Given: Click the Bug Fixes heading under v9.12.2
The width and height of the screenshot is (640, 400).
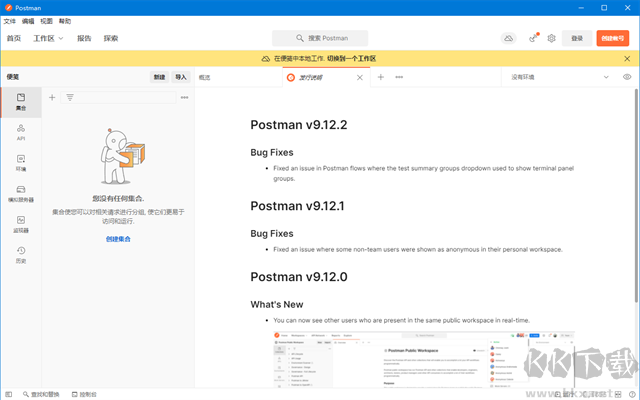Looking at the screenshot, I should pos(272,152).
